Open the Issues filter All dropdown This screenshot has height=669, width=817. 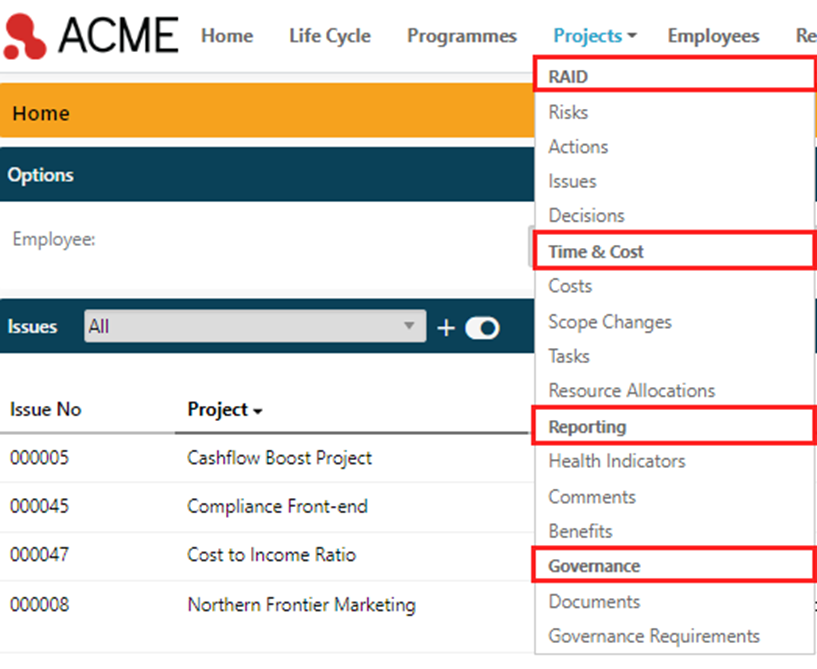[255, 326]
